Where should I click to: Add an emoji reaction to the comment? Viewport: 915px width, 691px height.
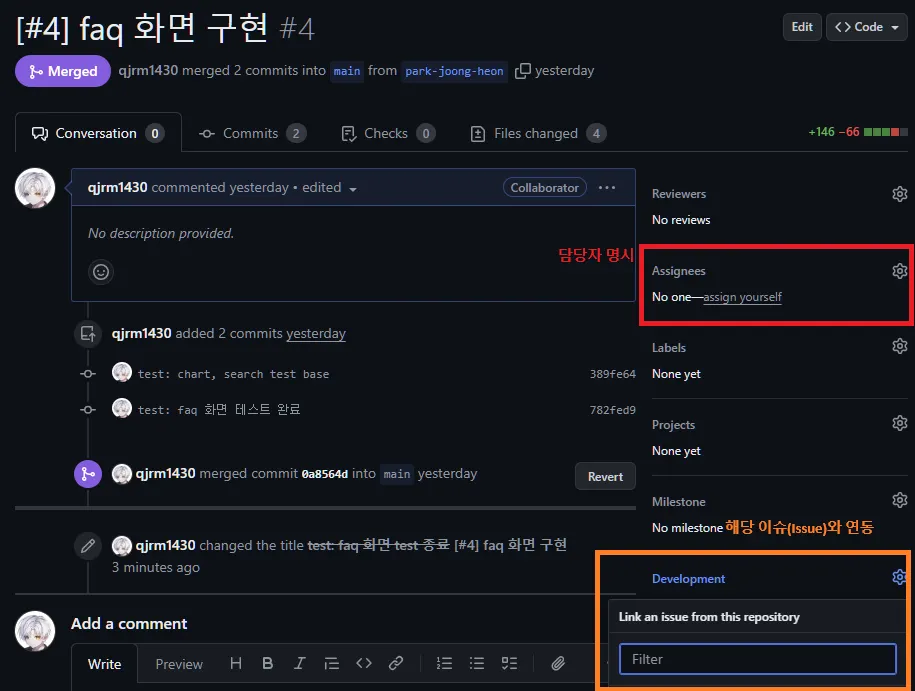tap(101, 272)
